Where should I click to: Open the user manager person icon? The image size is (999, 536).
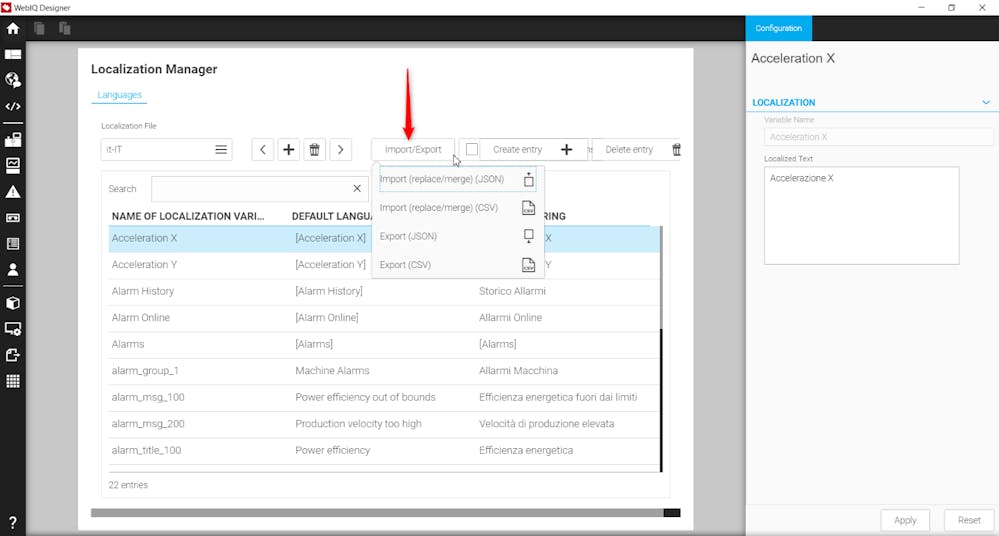13,270
